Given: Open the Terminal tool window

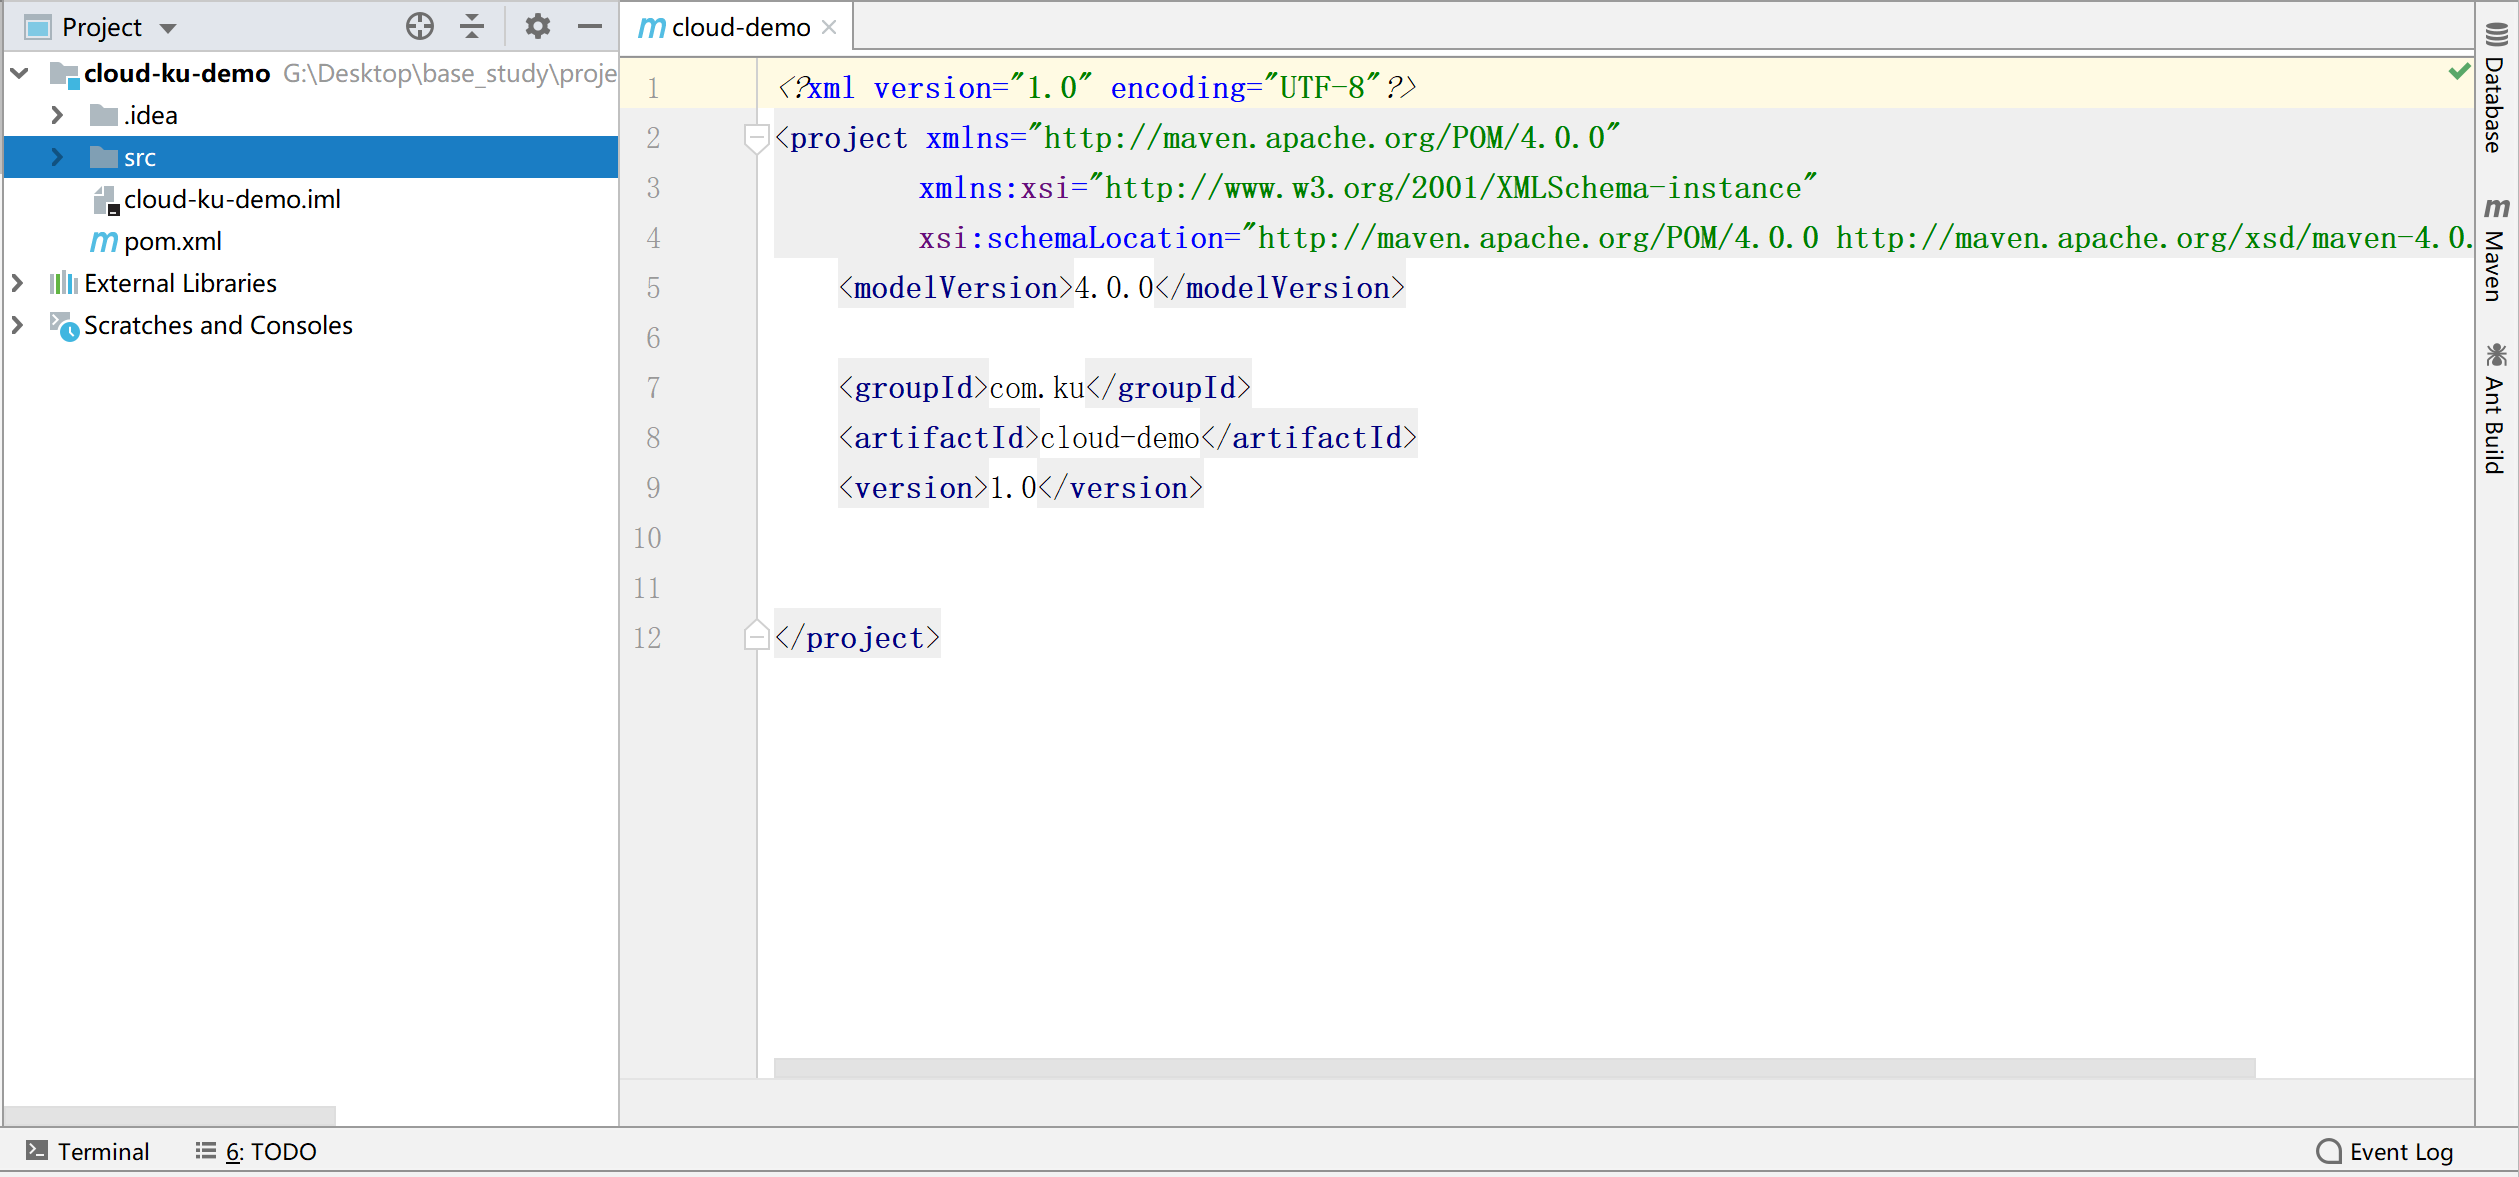Looking at the screenshot, I should click(x=88, y=1151).
